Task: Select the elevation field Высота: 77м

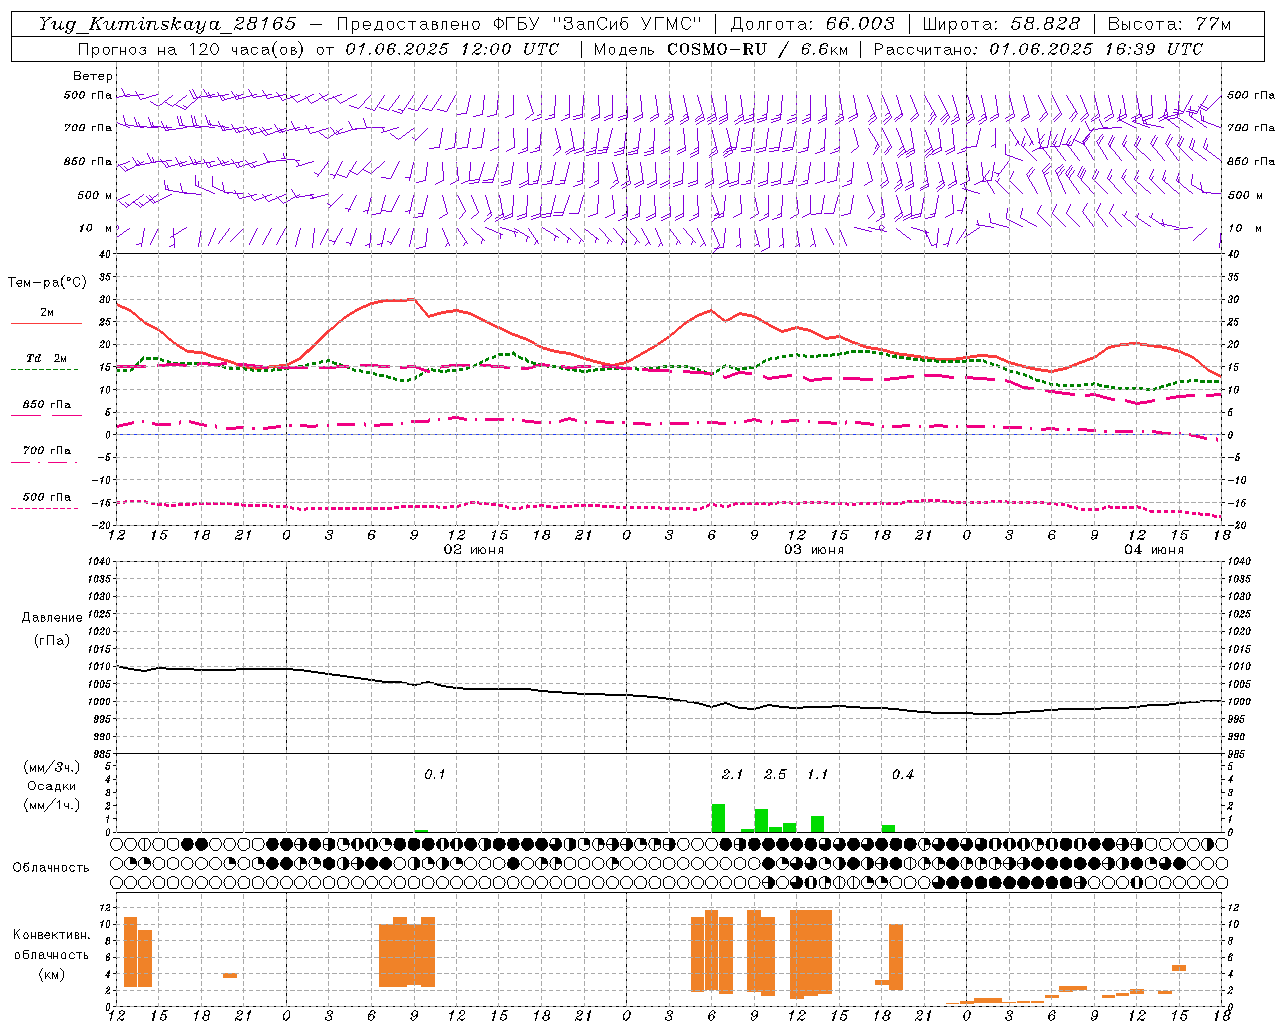Action: 1169,24
